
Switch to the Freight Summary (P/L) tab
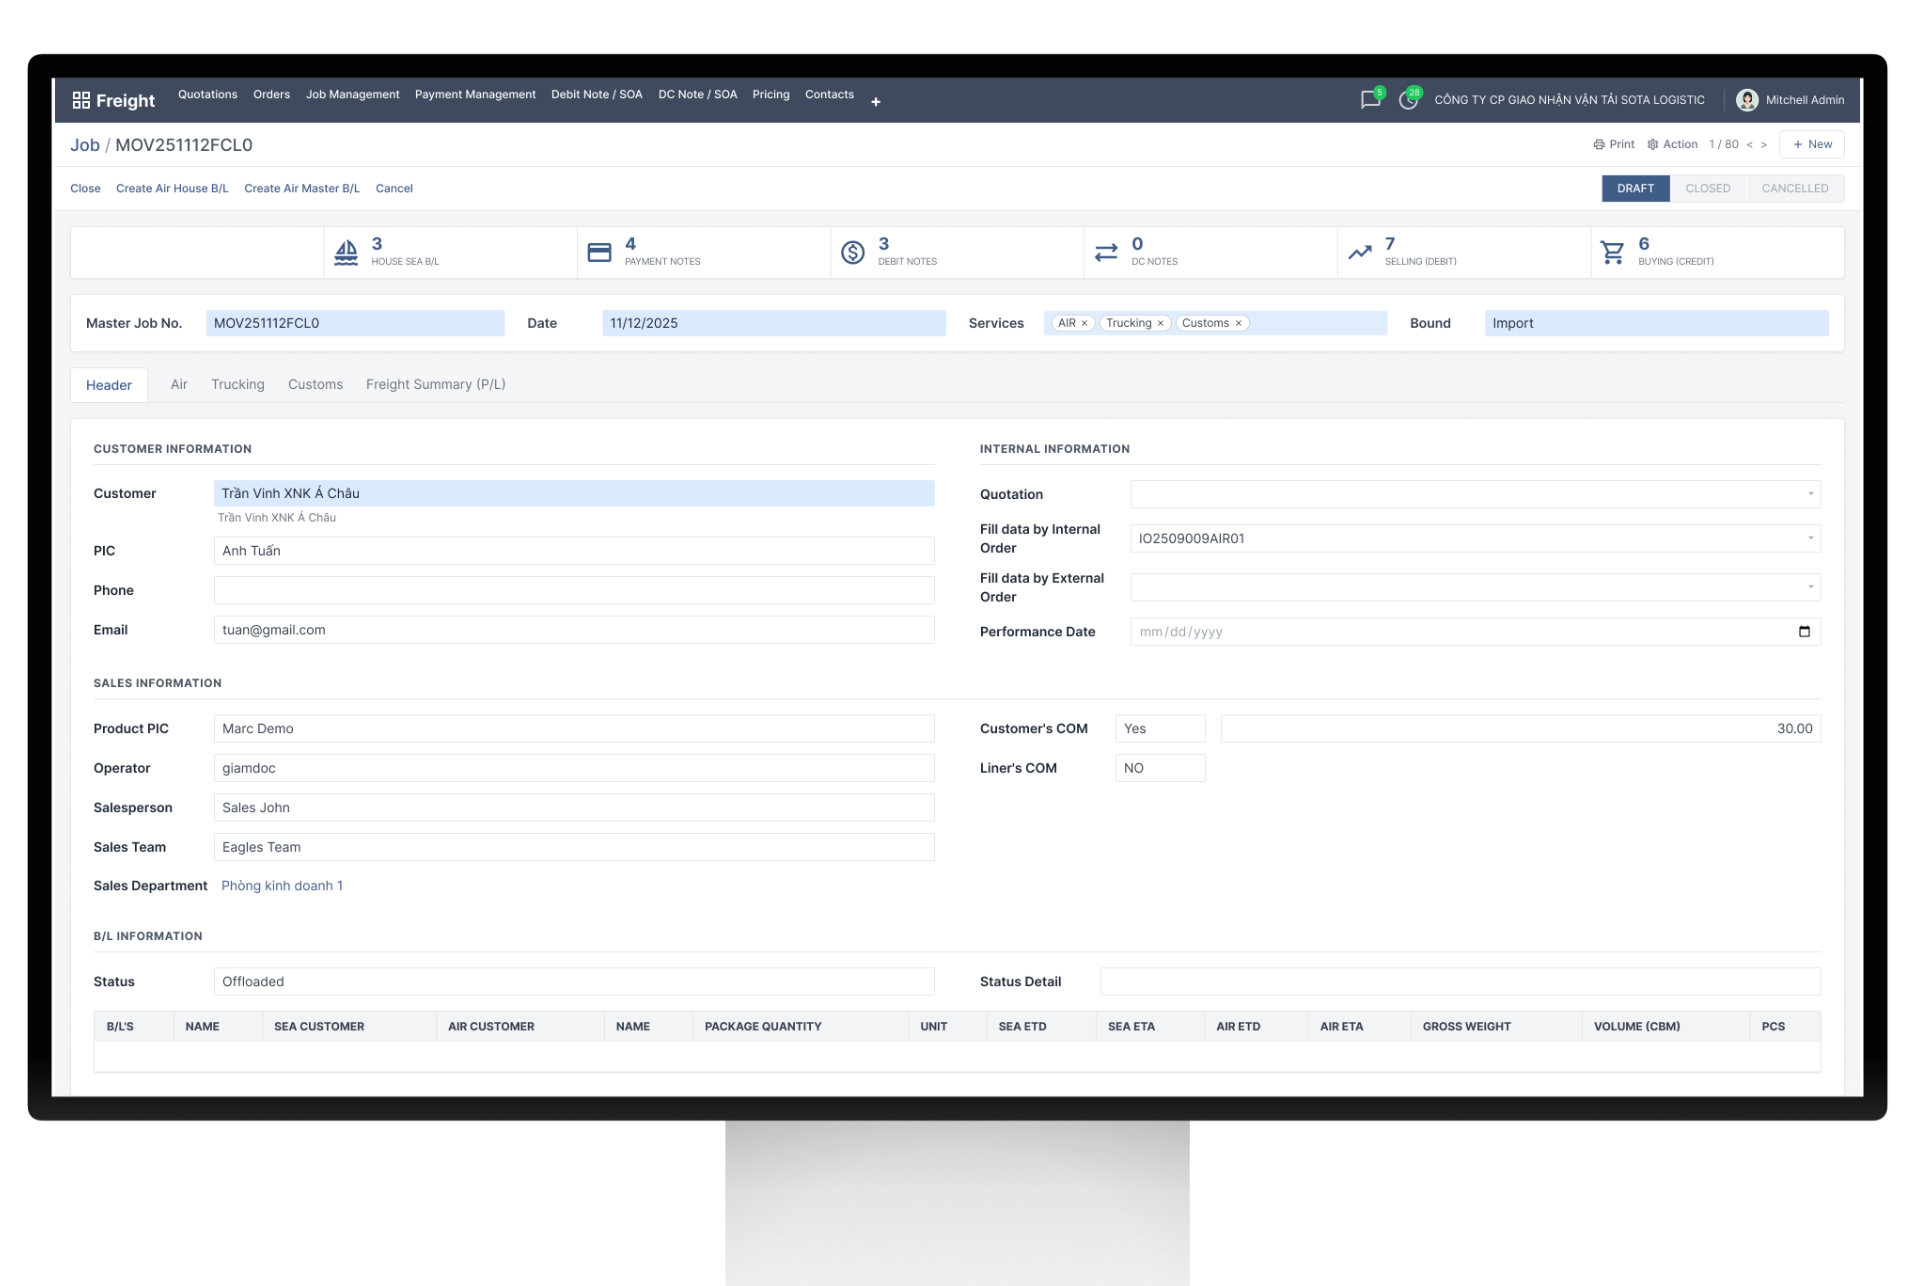(x=435, y=384)
